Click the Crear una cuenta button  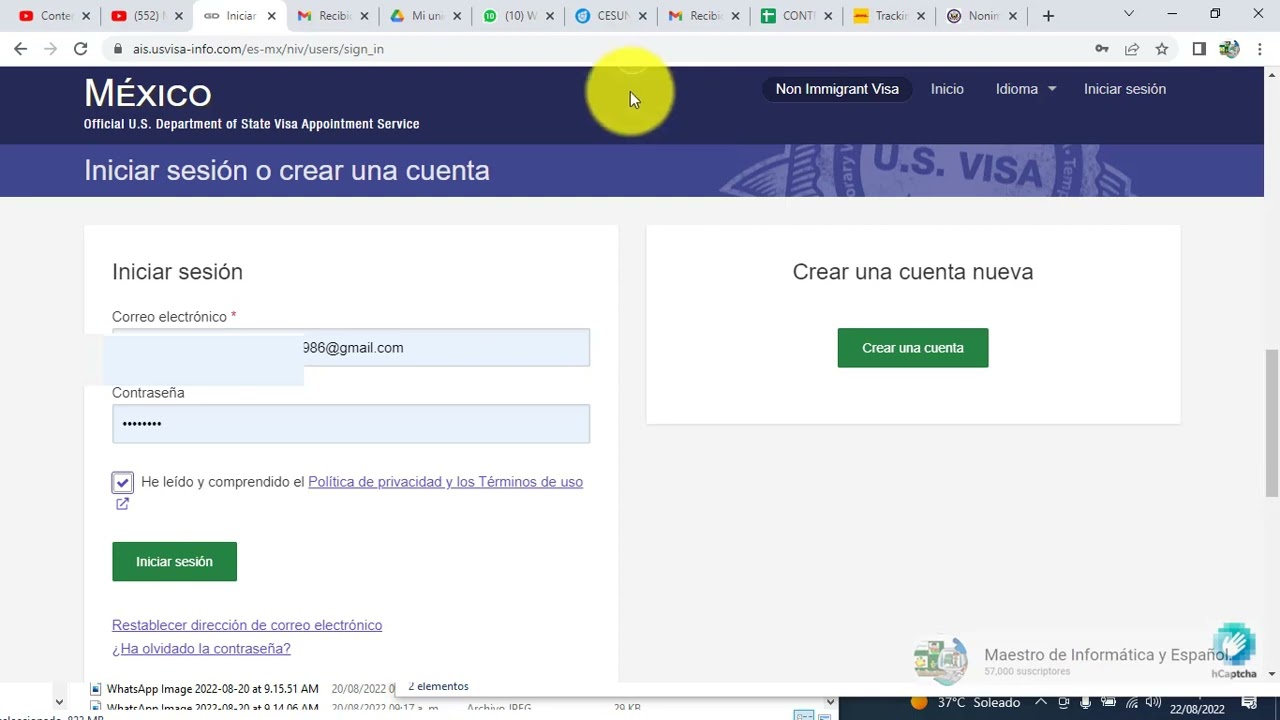tap(913, 348)
